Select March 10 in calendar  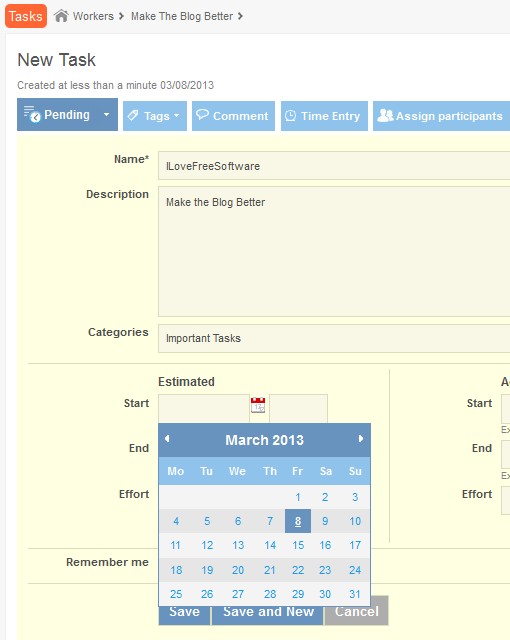point(355,521)
